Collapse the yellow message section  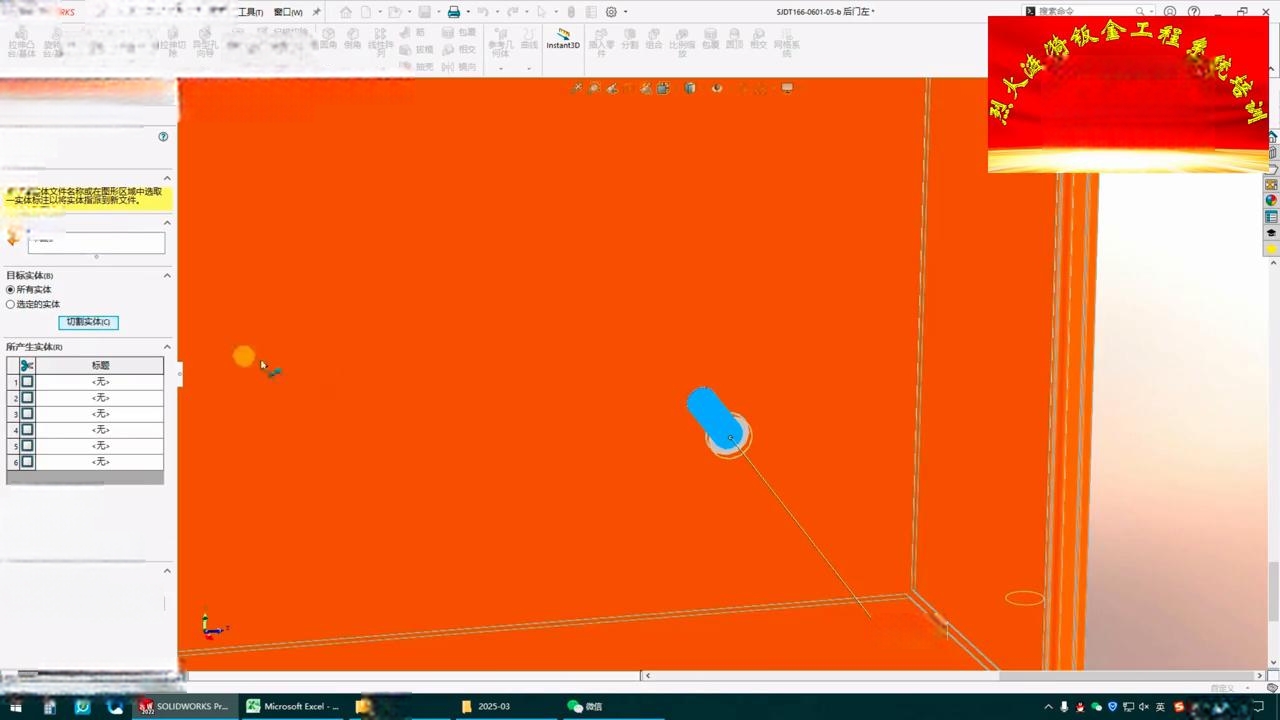point(167,179)
